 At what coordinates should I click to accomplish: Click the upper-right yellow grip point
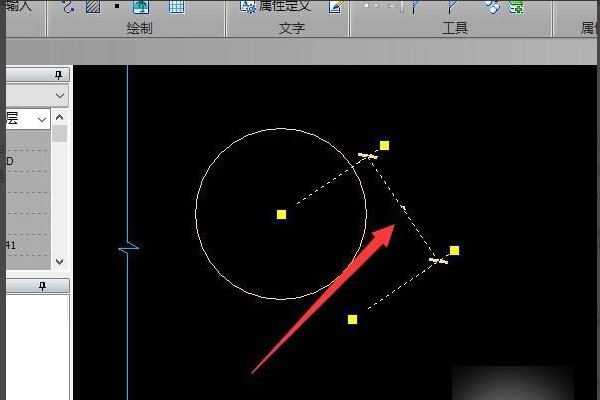pyautogui.click(x=384, y=145)
